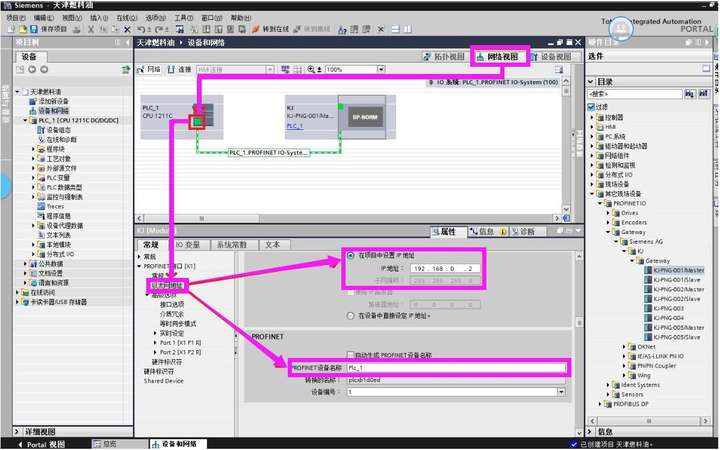Open Add new device (添加新设备) in the project tree
This screenshot has width=720, height=450.
coord(53,101)
